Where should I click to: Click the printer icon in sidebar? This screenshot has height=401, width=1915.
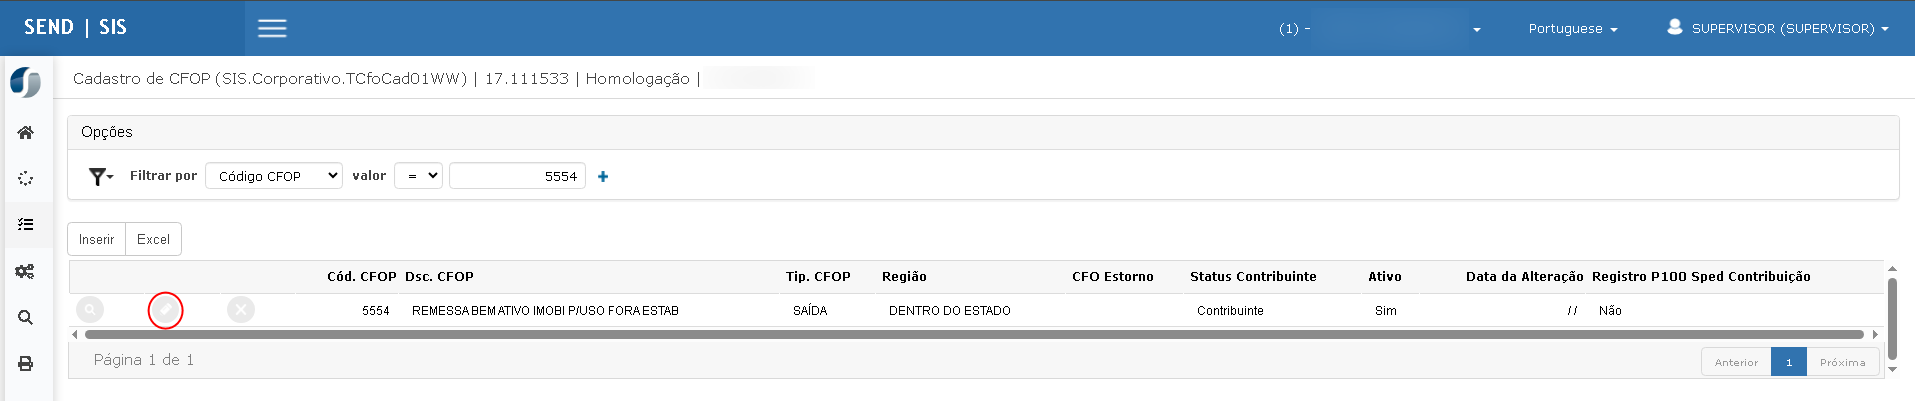coord(26,364)
